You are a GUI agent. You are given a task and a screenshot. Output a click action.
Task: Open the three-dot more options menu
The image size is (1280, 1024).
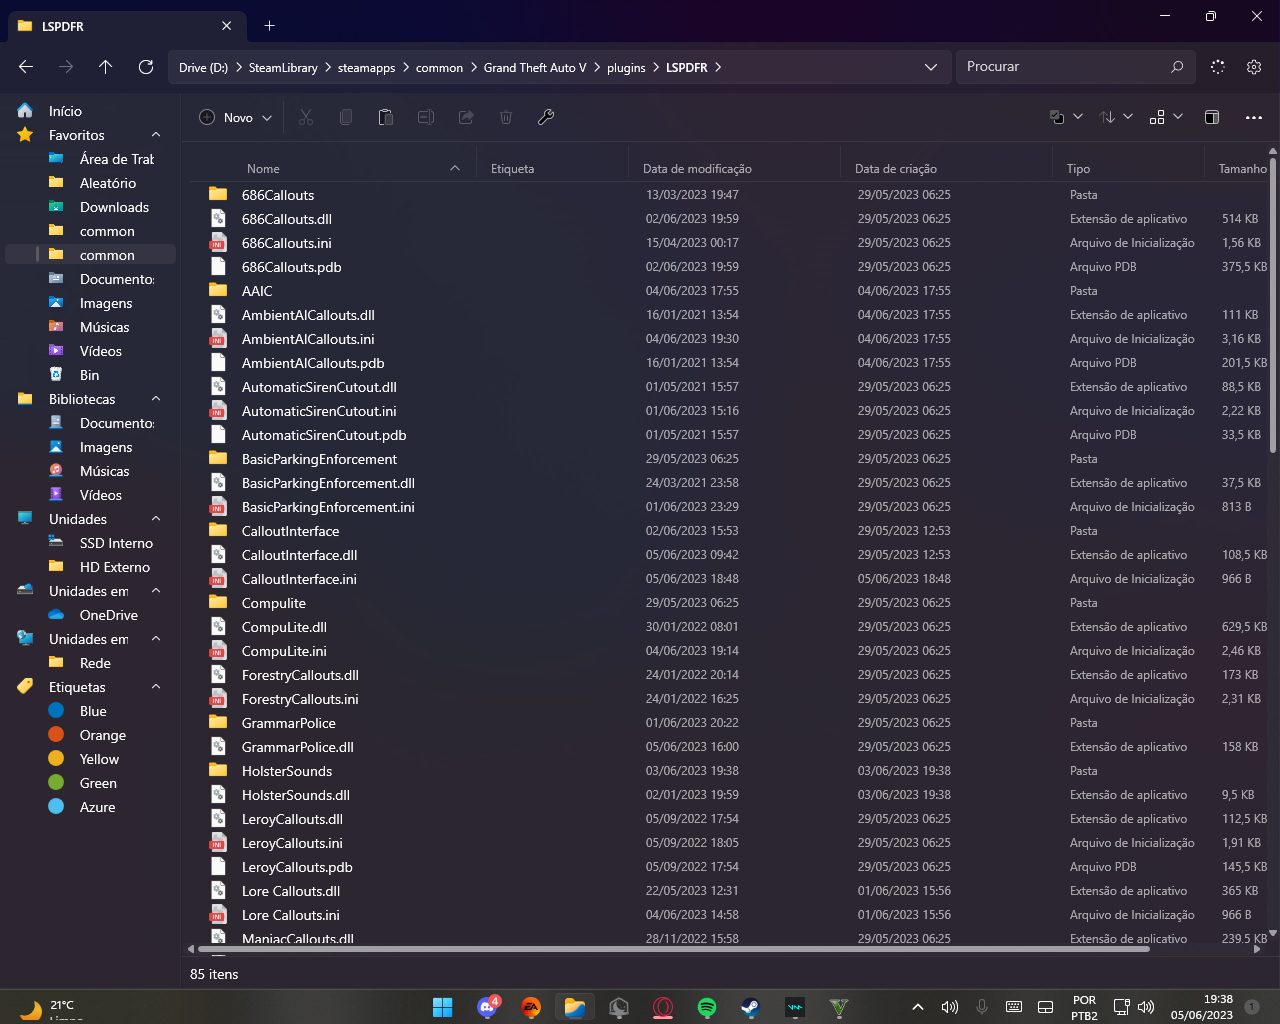[x=1254, y=117]
